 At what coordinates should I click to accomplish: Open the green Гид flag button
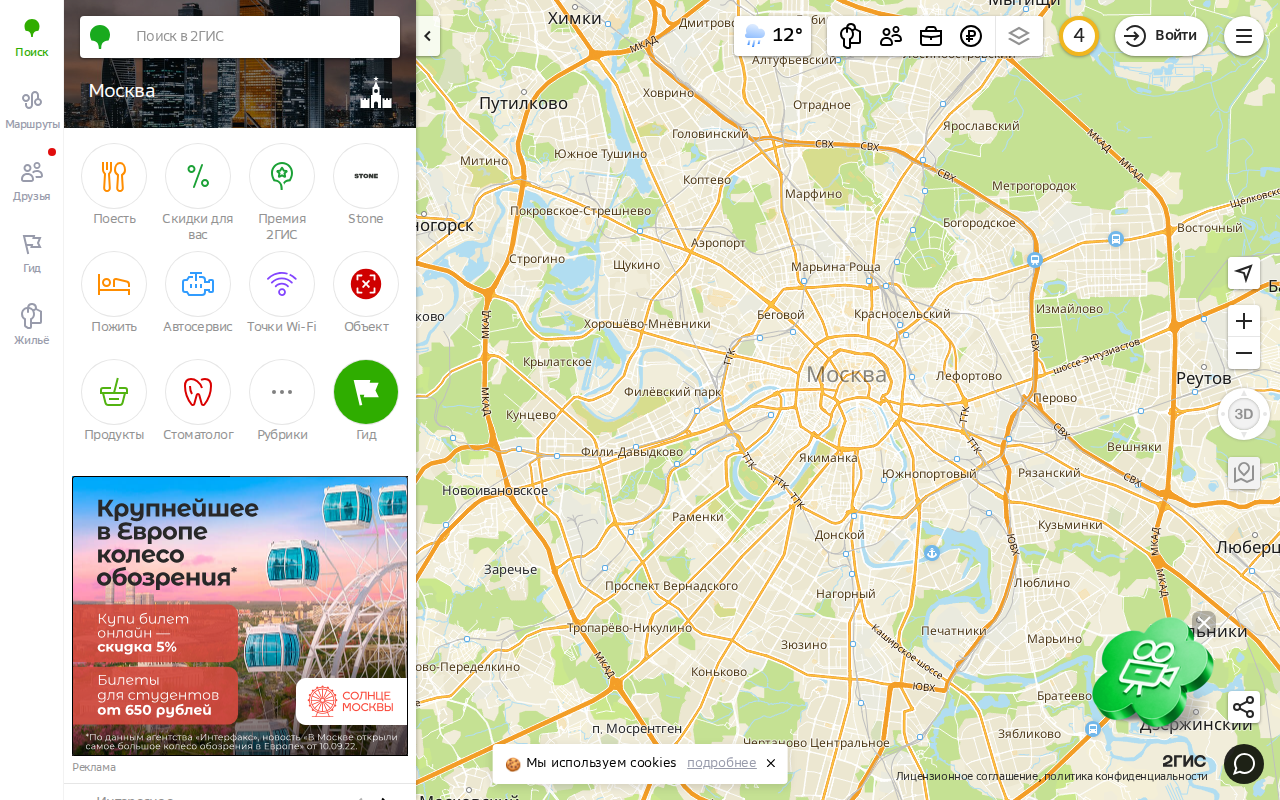[x=366, y=392]
